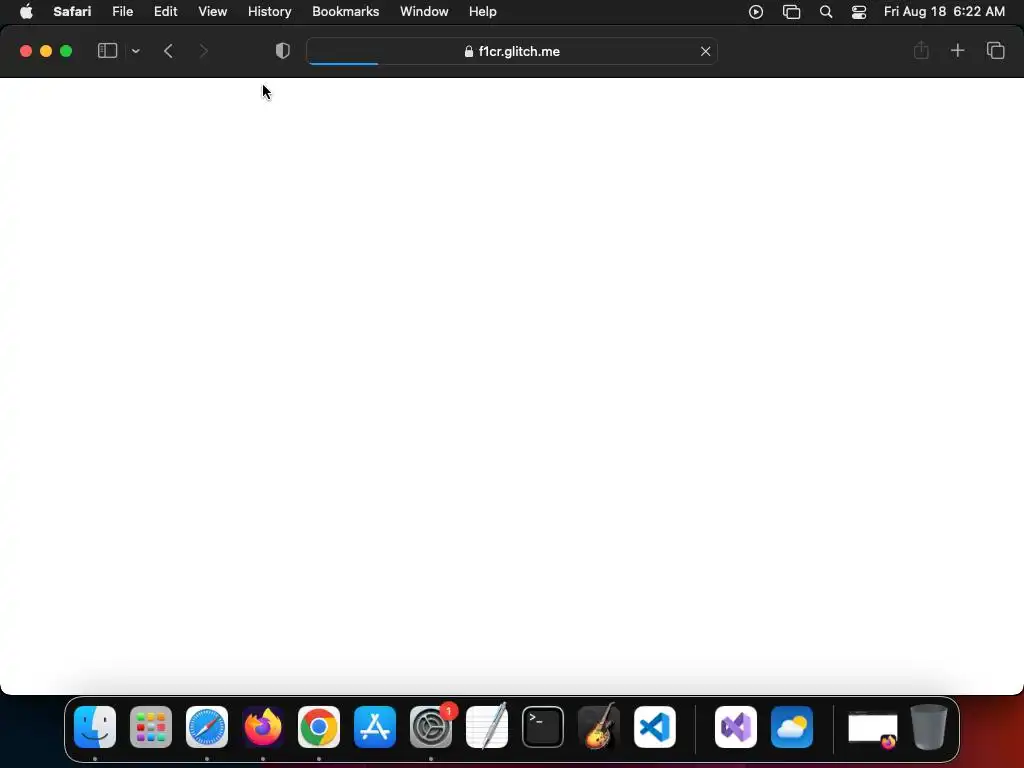
Task: Open the Share button in Safari toolbar
Action: [x=921, y=50]
